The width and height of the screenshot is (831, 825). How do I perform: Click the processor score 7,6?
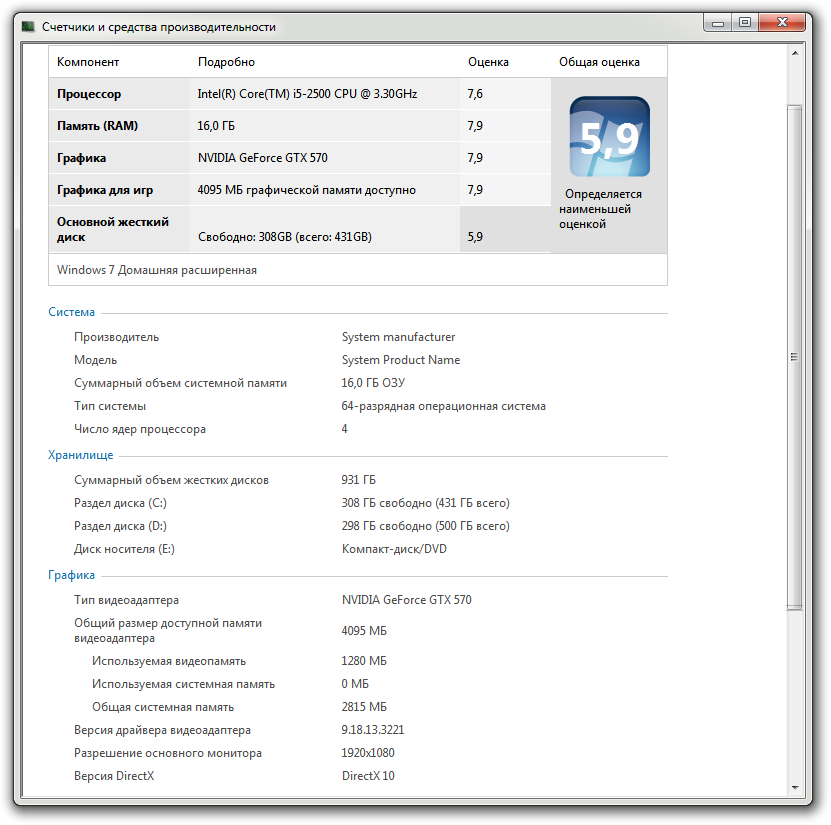pos(475,94)
